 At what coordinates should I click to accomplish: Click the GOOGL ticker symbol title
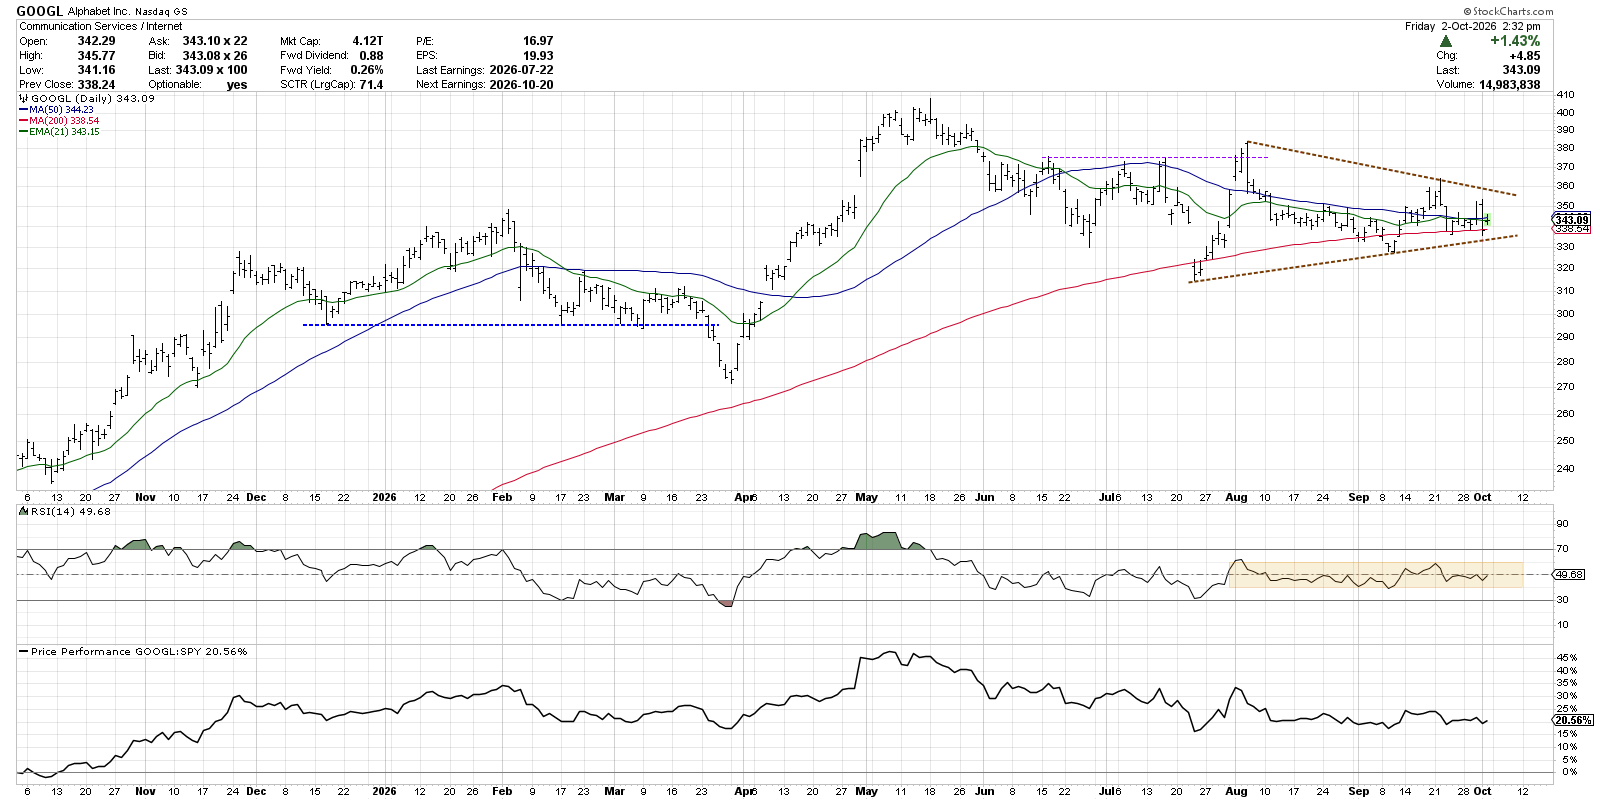41,11
